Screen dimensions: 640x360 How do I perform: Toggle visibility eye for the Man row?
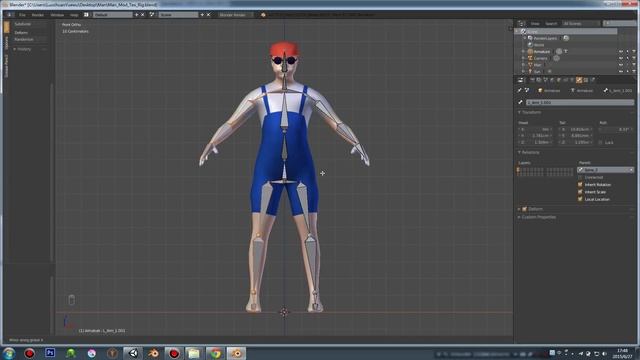pos(620,64)
